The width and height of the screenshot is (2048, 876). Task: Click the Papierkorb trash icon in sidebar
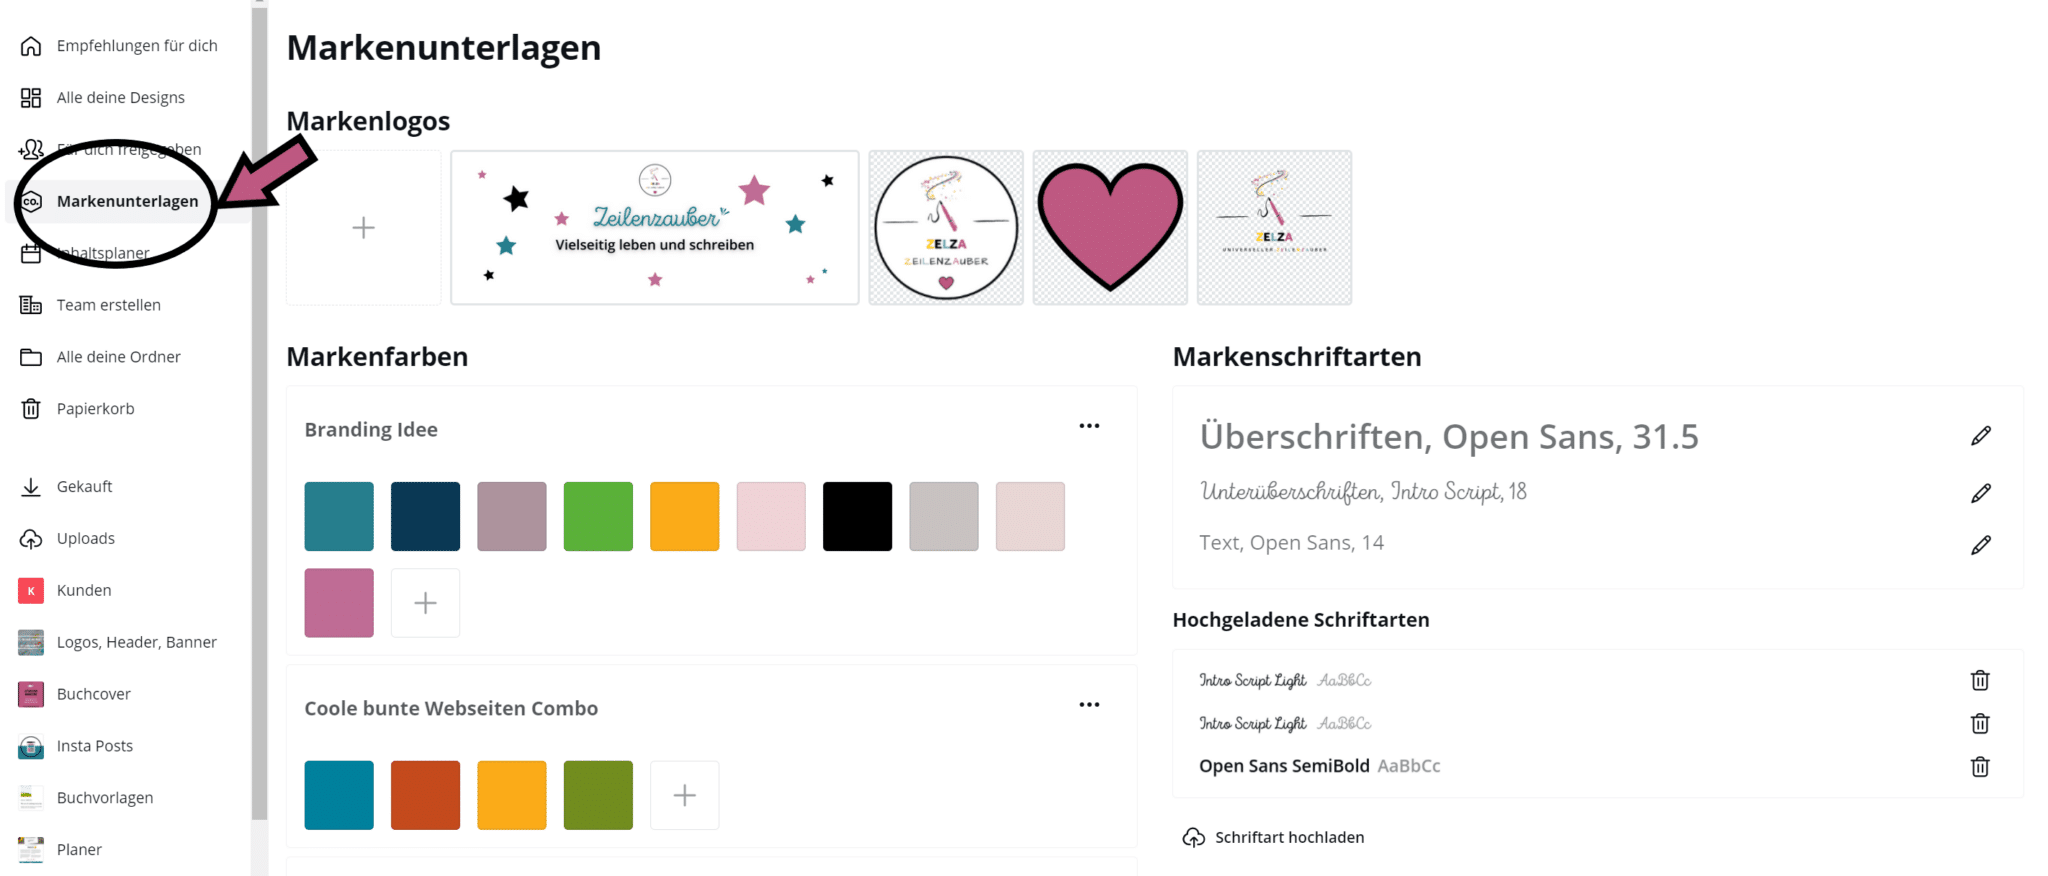point(31,409)
